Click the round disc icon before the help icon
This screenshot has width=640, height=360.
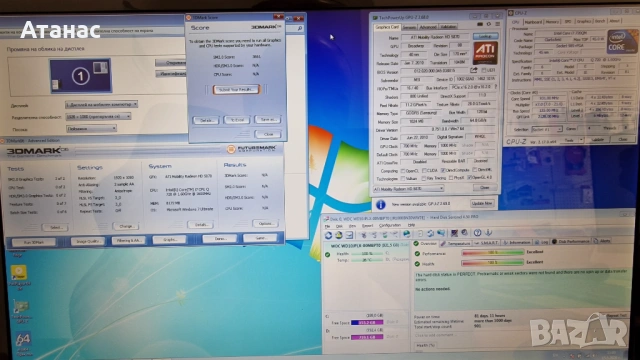tap(464, 233)
